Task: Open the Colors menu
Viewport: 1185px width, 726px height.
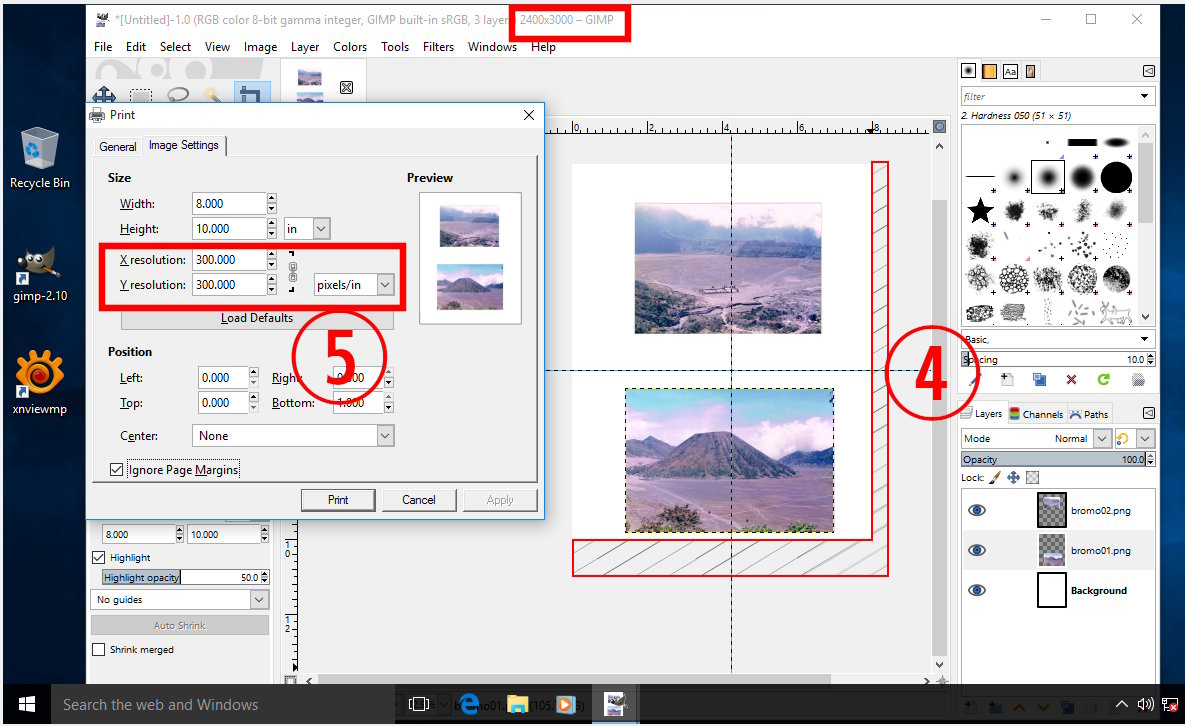Action: click(350, 47)
